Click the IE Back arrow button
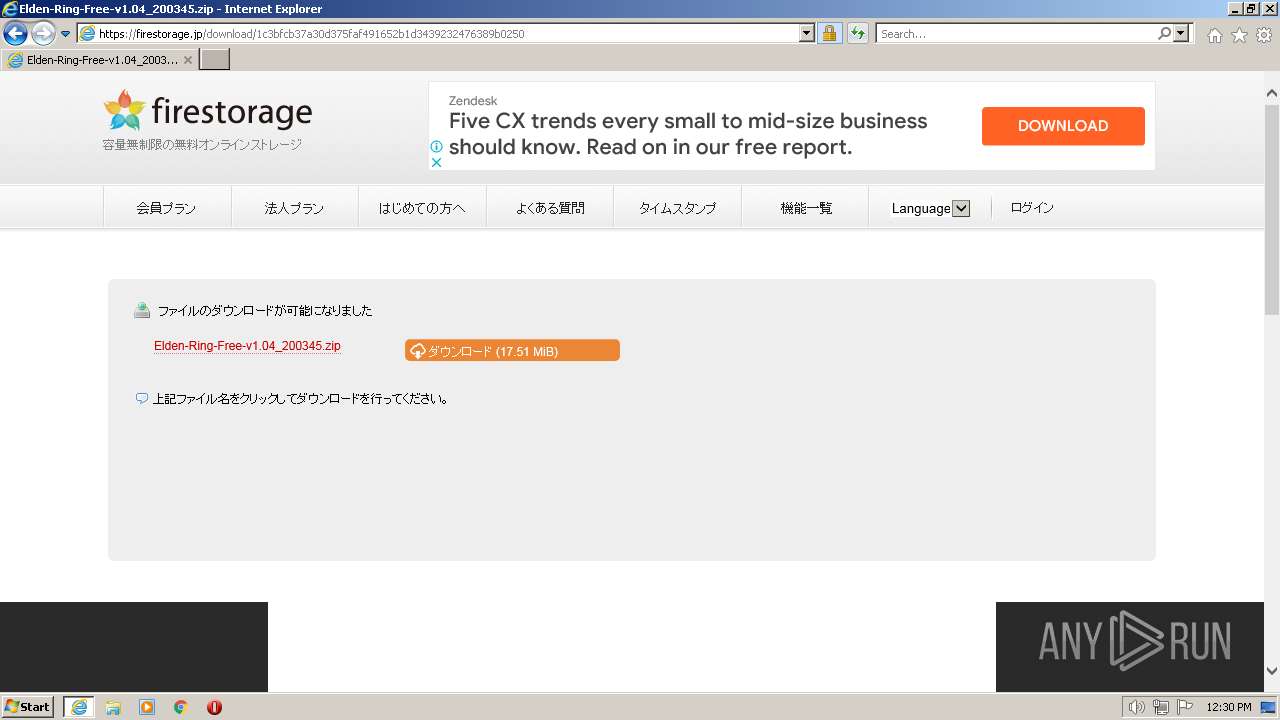 coord(15,33)
